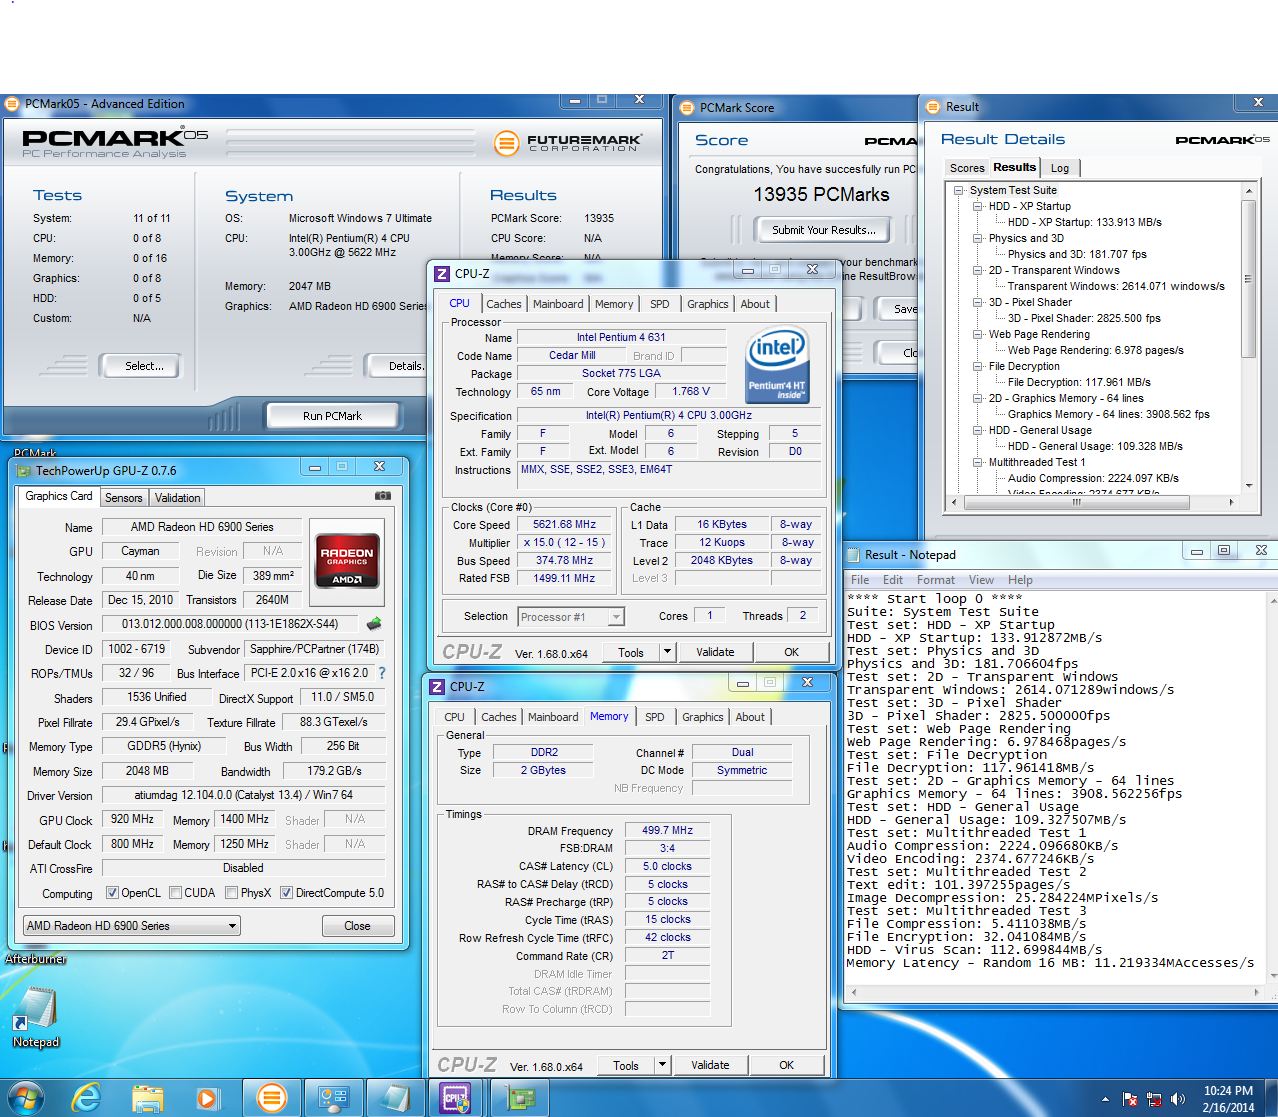
Task: Click the GPU-Z title bar icon
Action: (x=24, y=469)
